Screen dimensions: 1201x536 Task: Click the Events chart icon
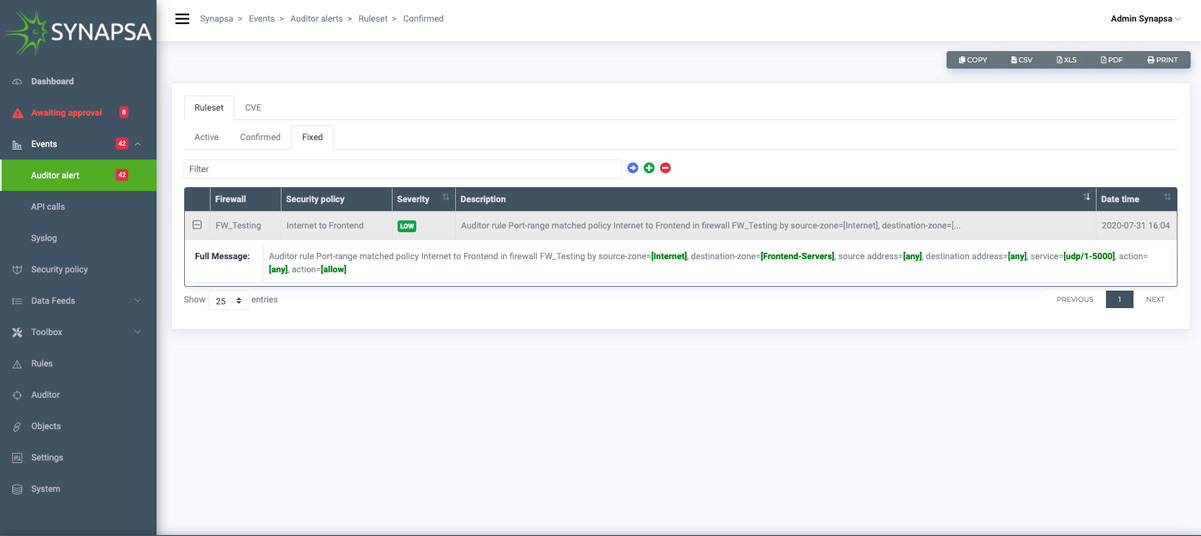tap(17, 145)
